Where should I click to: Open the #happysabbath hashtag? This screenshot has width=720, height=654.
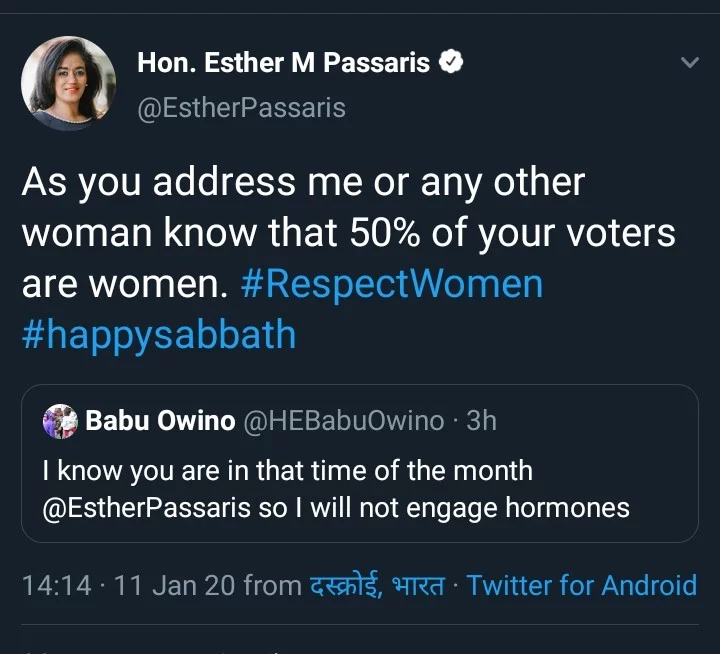click(159, 333)
